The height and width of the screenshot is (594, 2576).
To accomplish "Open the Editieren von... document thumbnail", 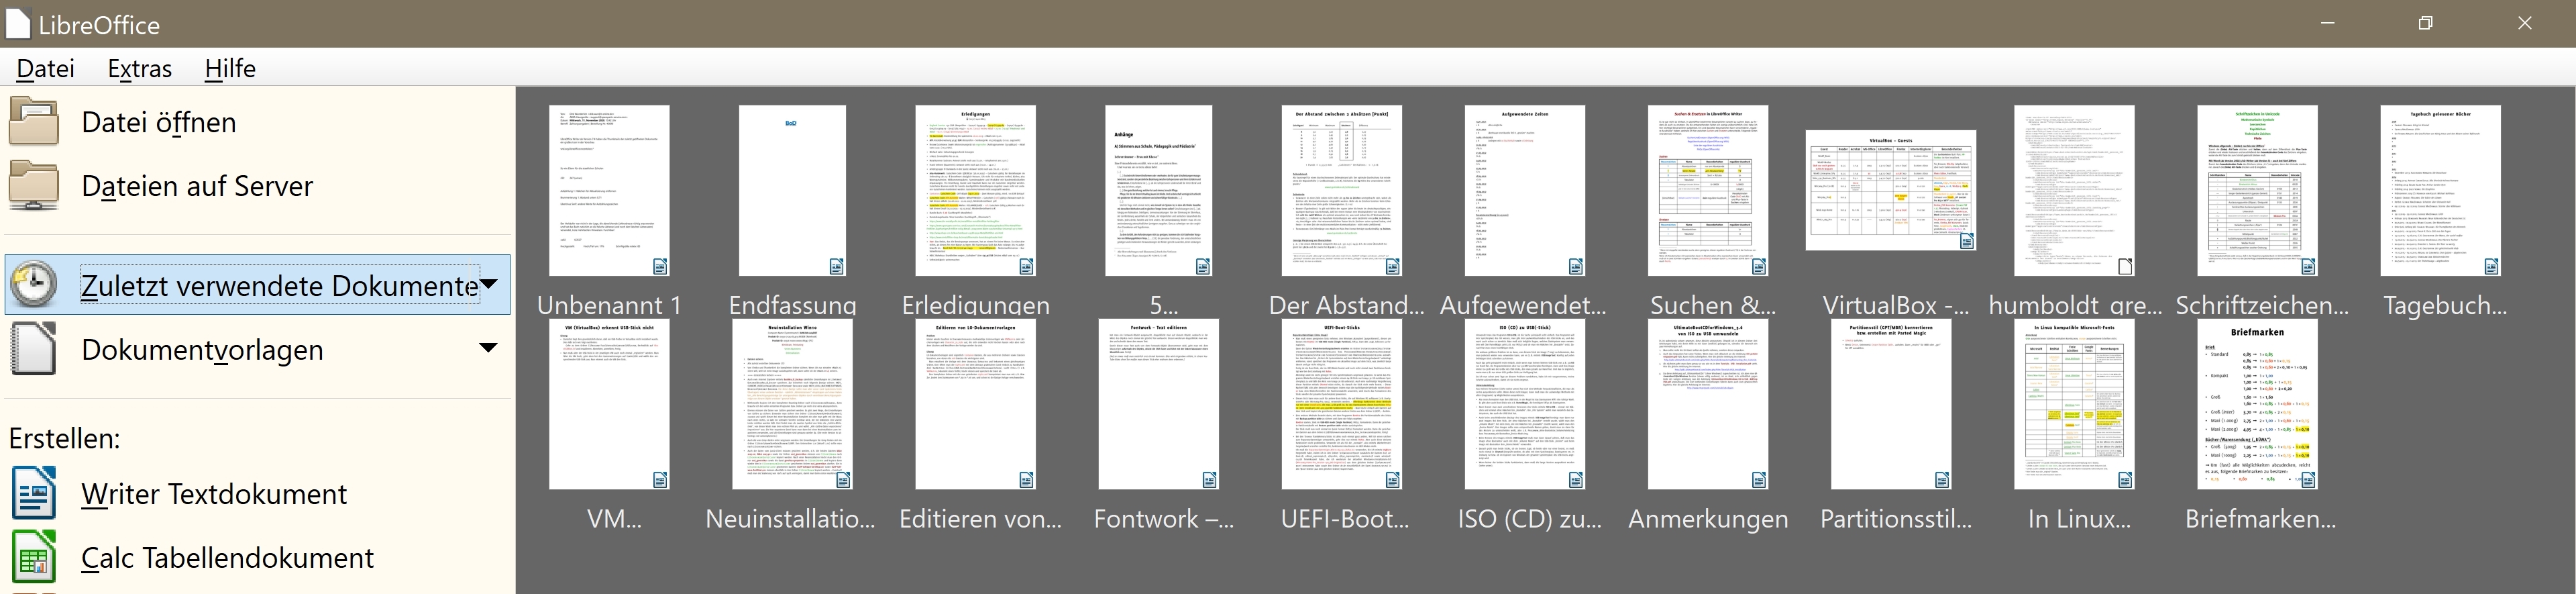I will click(x=975, y=404).
